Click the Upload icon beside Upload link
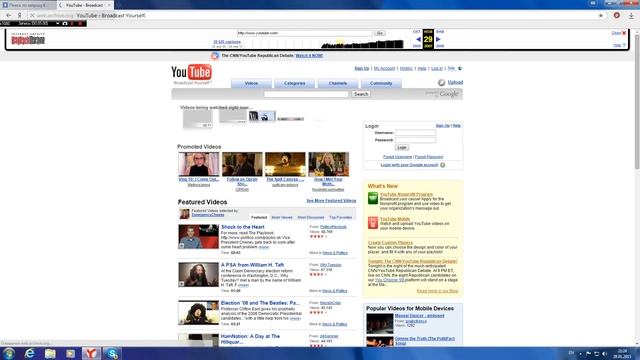 (x=441, y=82)
